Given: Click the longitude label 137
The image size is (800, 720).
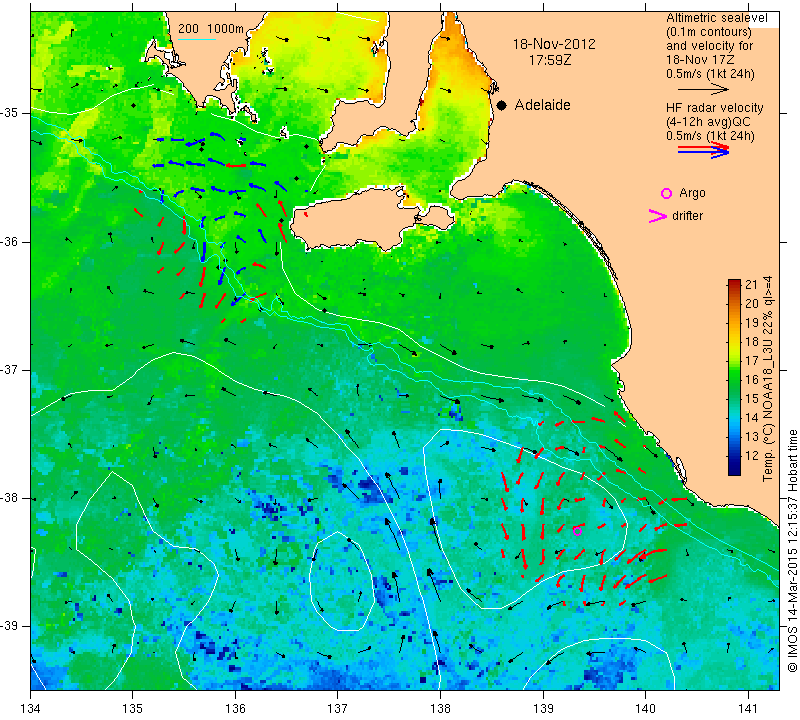Looking at the screenshot, I should click(x=338, y=709).
